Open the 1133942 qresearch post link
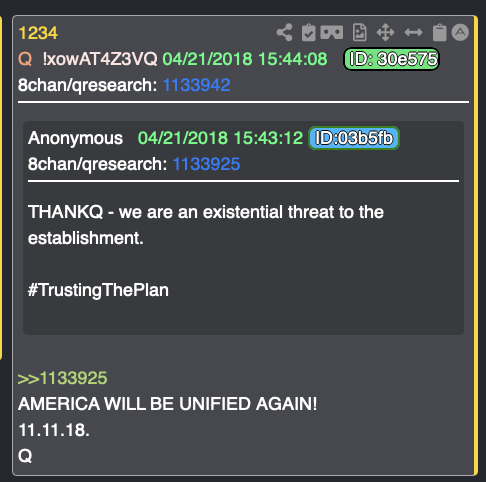This screenshot has height=482, width=486. pos(196,85)
